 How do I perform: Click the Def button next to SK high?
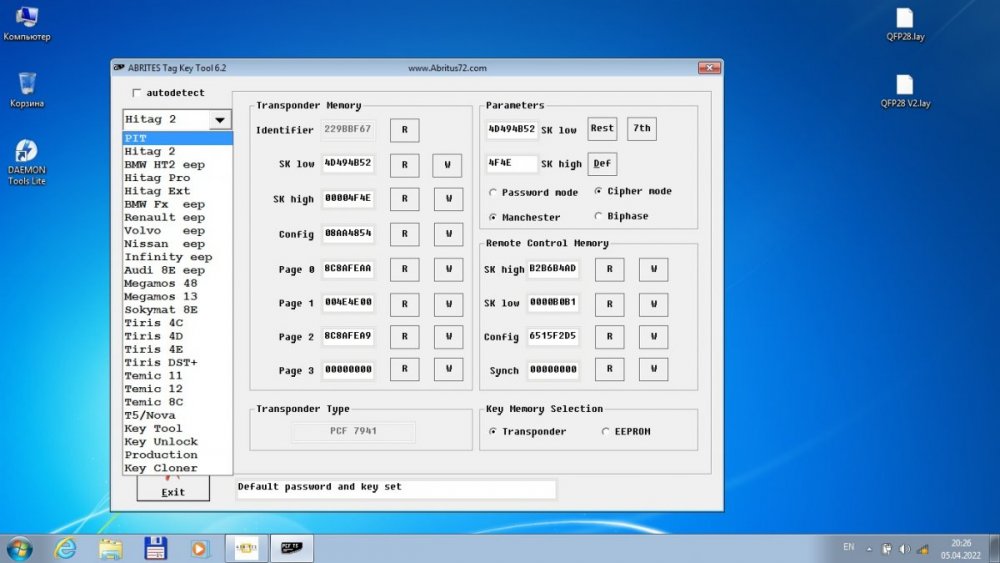pos(602,164)
